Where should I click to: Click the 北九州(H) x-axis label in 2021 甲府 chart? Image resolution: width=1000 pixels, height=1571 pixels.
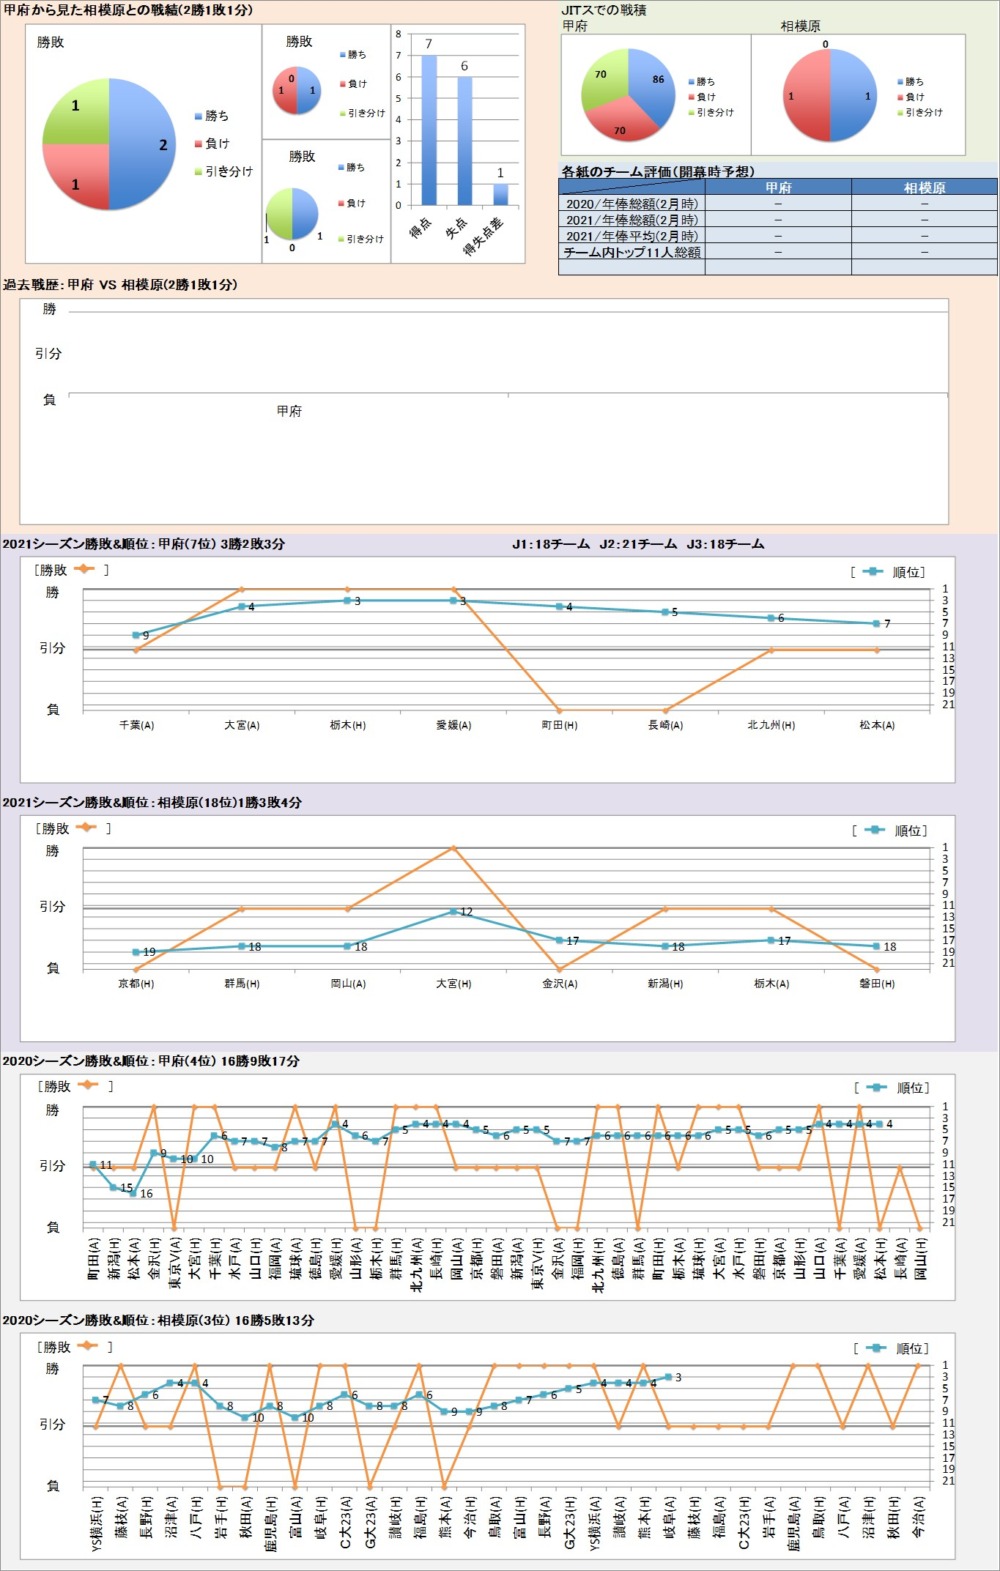771,725
